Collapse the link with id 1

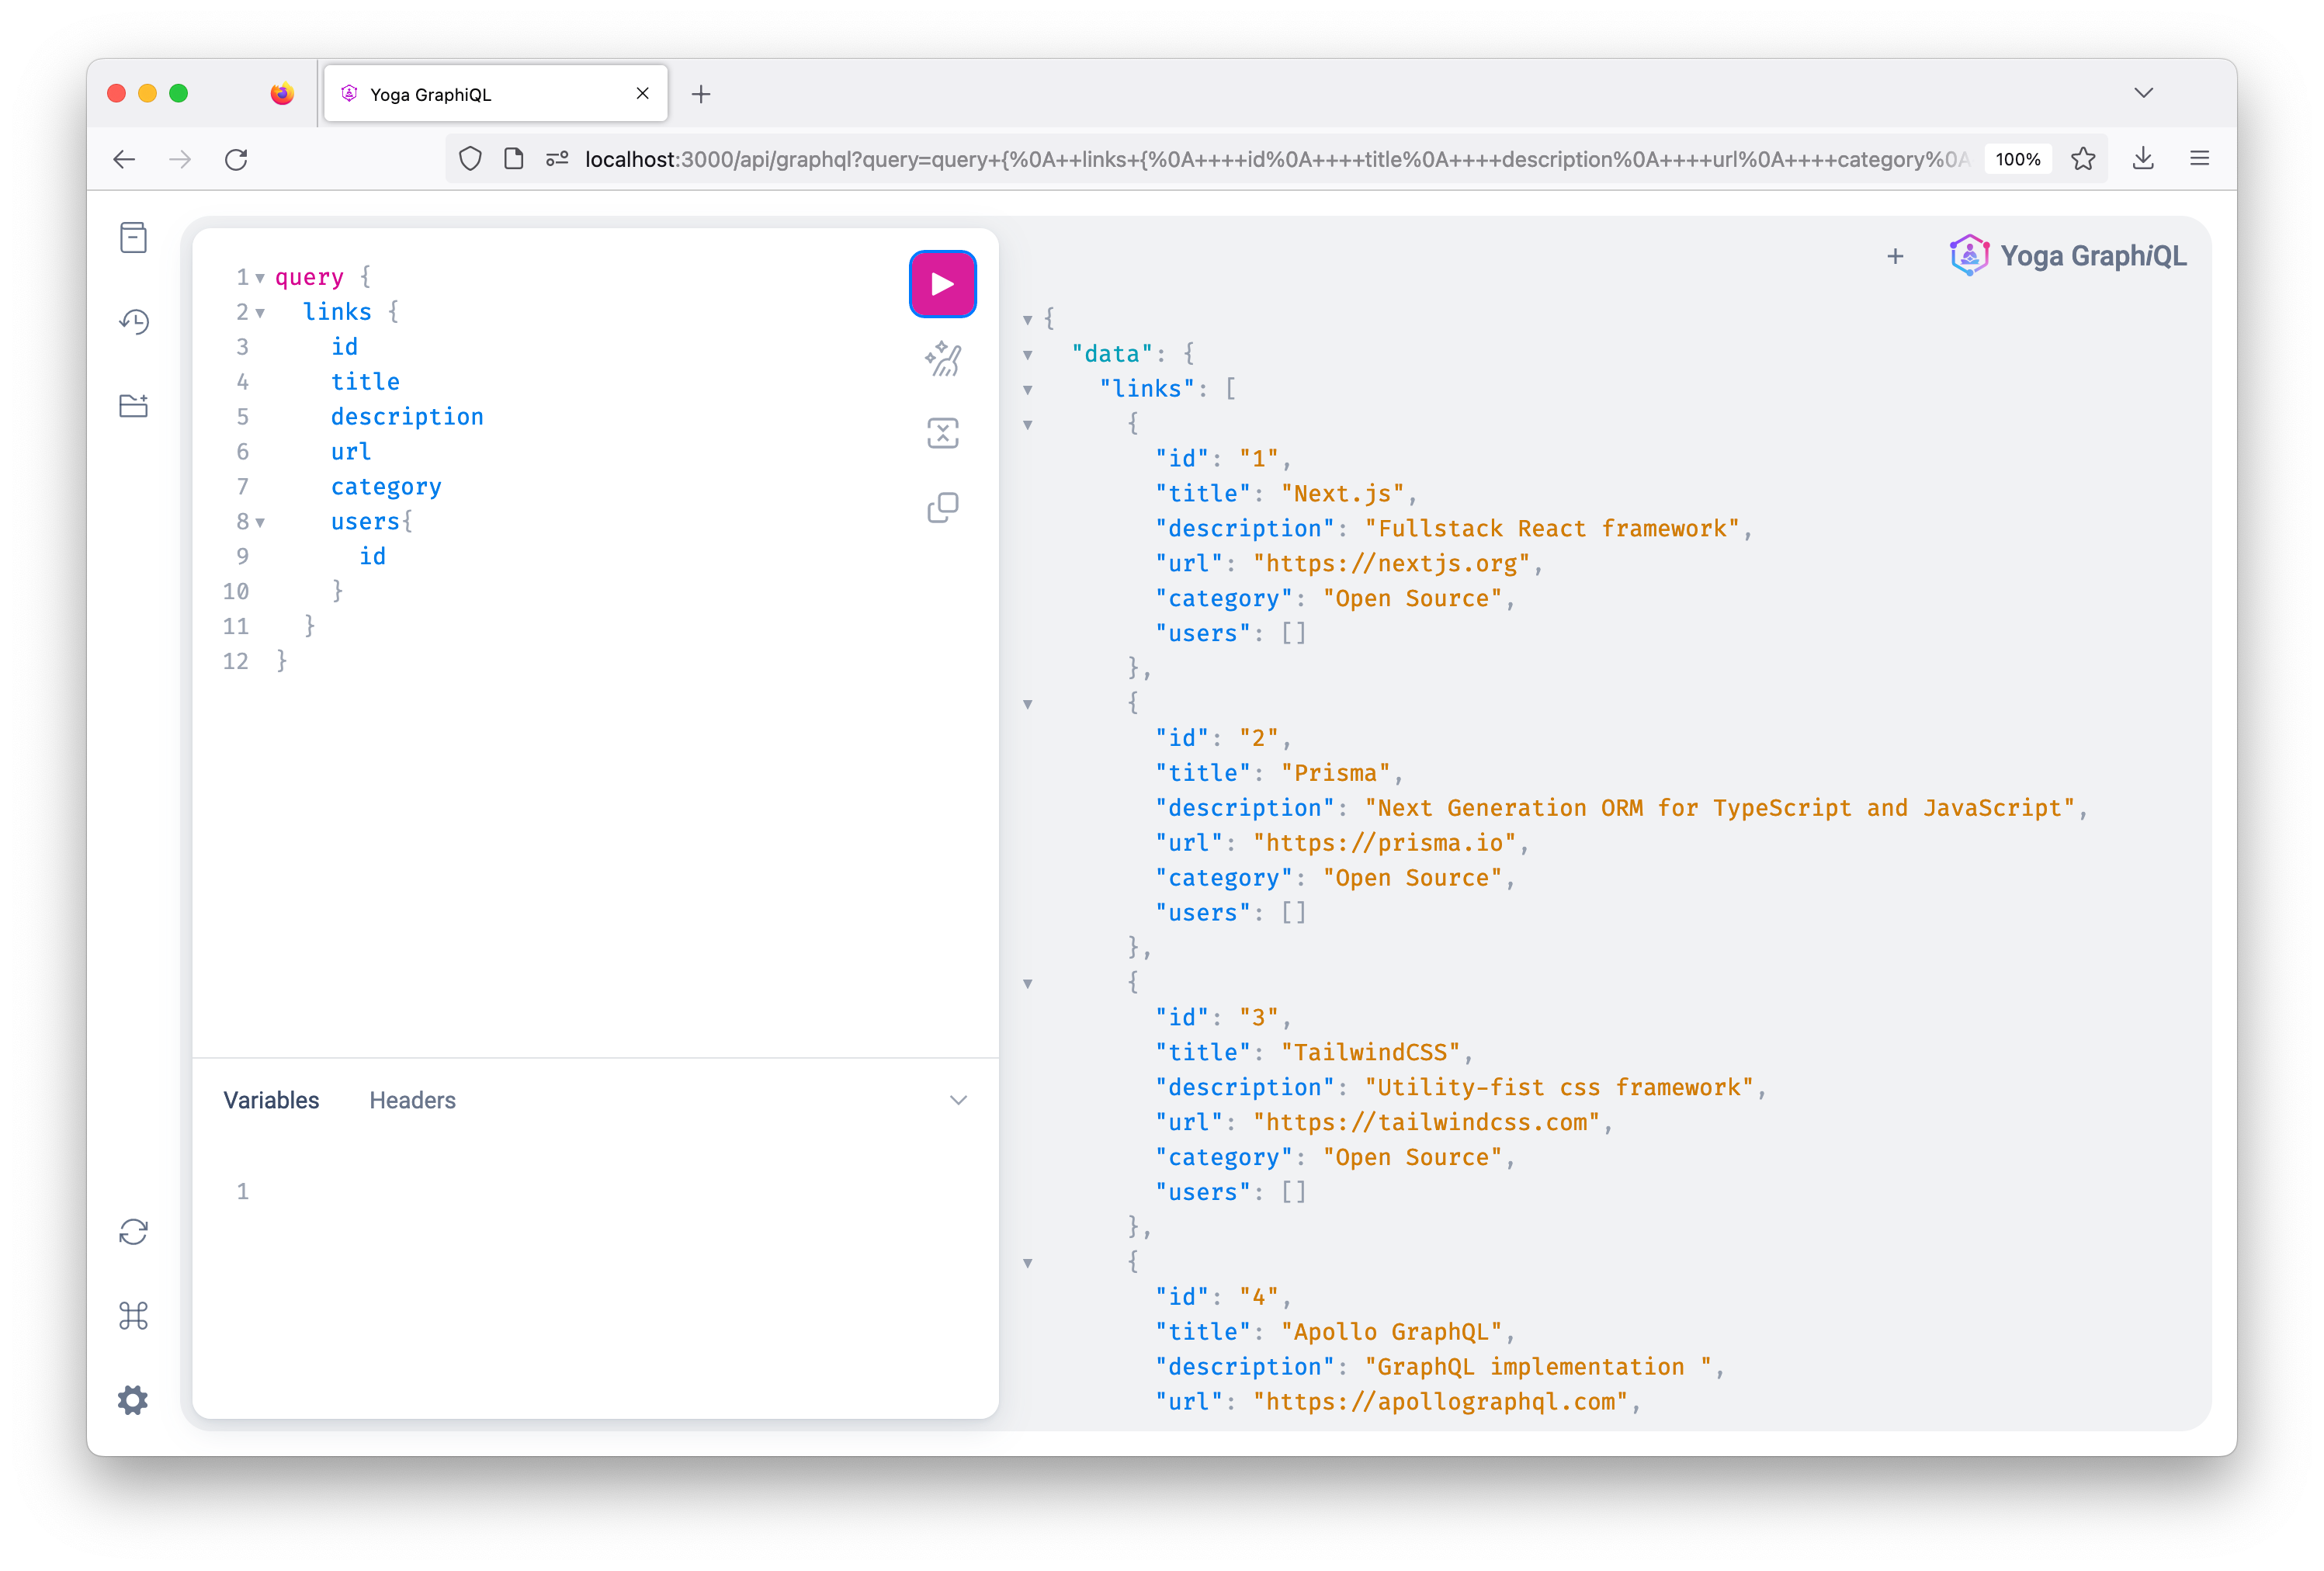[x=1029, y=423]
